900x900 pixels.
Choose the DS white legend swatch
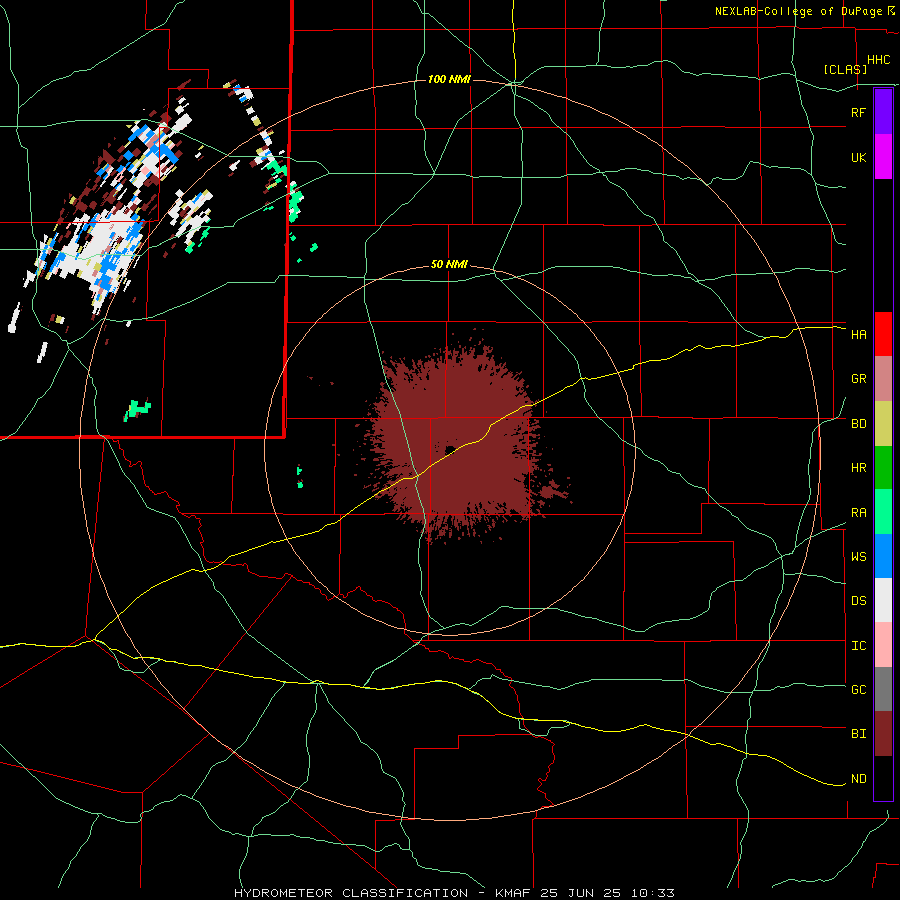coord(883,600)
